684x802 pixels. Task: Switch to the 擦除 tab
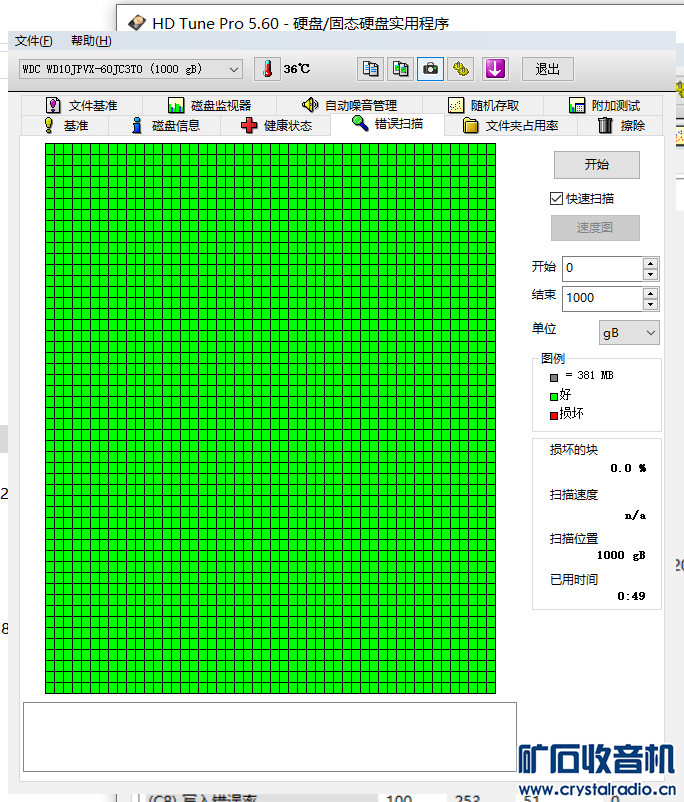621,125
